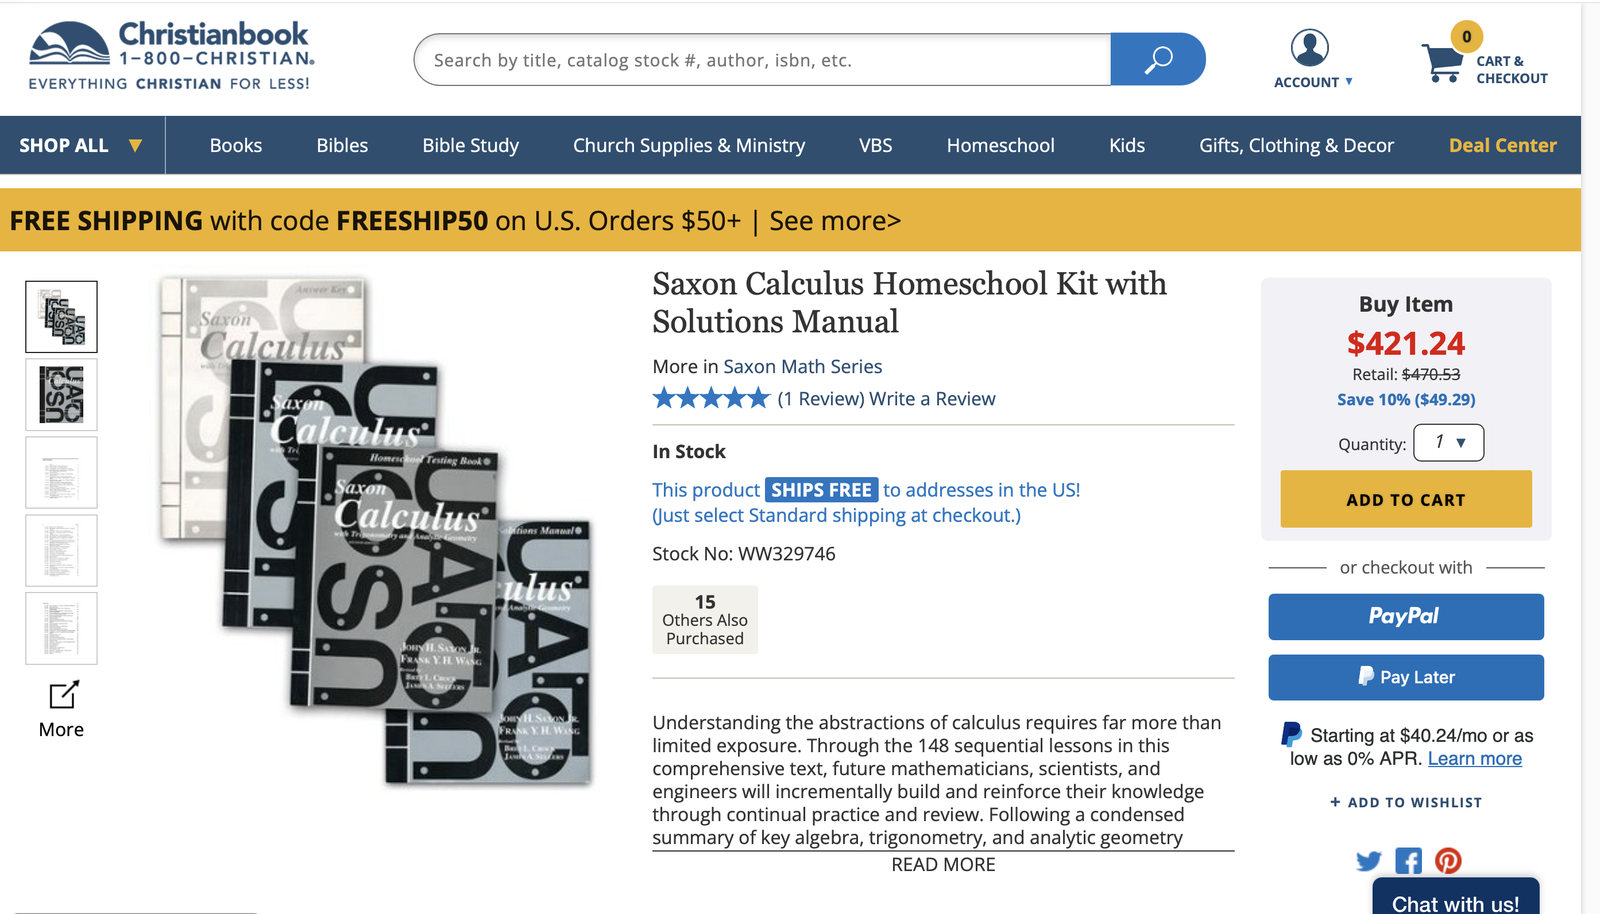Open the Homeschool menu
Viewport: 1600px width, 914px height.
point(1000,145)
